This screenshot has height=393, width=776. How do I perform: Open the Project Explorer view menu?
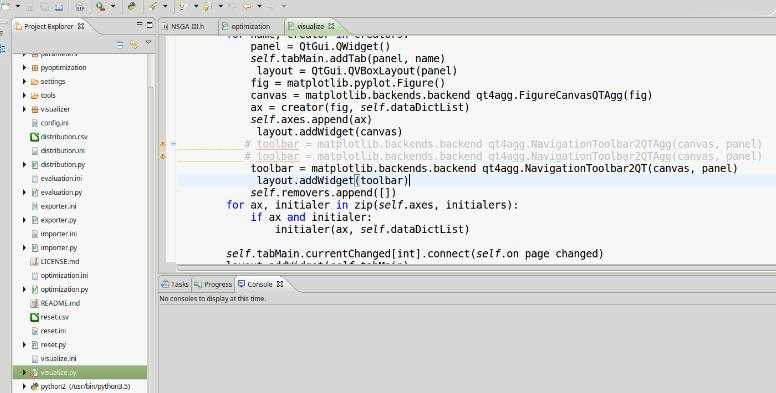148,44
